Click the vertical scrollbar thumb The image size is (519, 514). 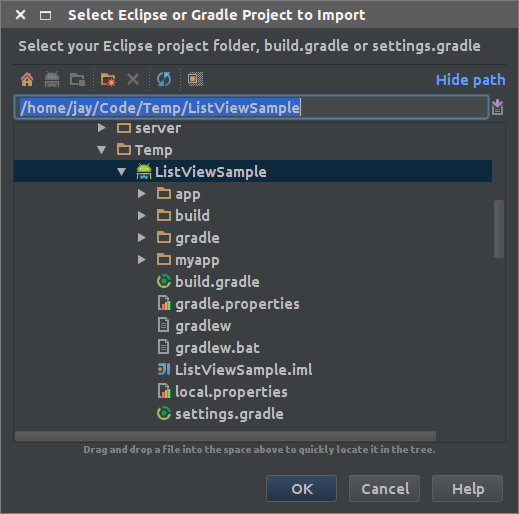tap(499, 229)
